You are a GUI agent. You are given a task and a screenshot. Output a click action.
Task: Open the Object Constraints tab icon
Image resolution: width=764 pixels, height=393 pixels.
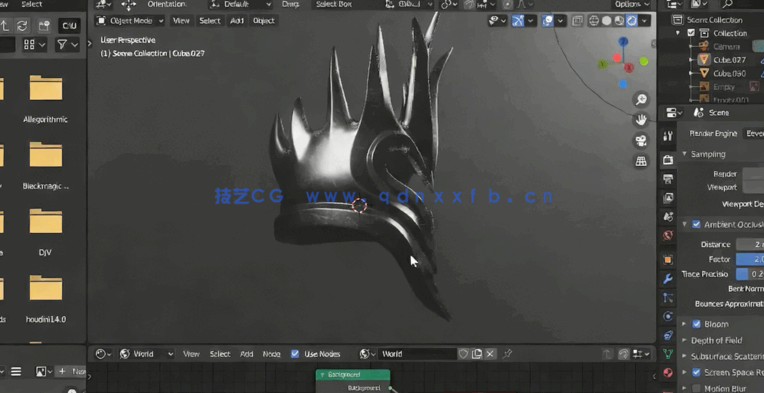[x=668, y=335]
